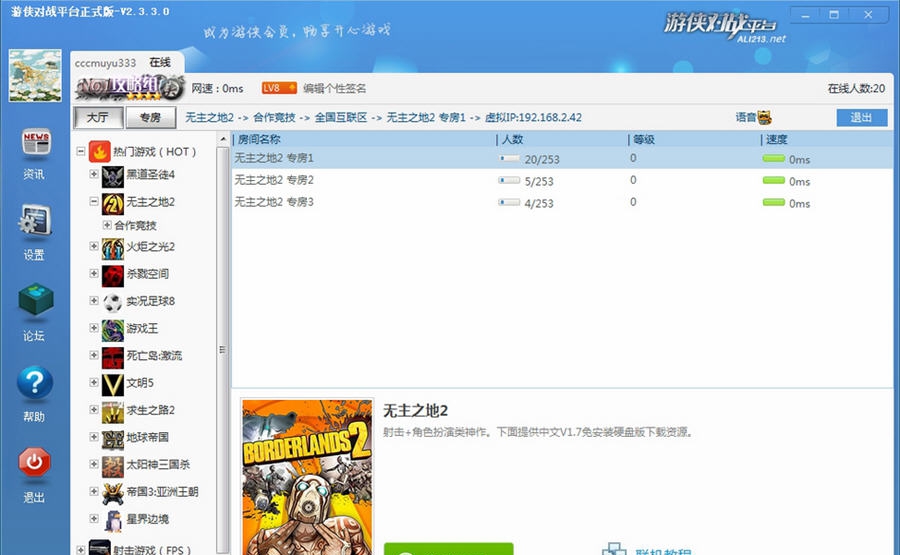Image resolution: width=900 pixels, height=555 pixels.
Task: Switch to the 大厅 lobby tab
Action: (98, 118)
